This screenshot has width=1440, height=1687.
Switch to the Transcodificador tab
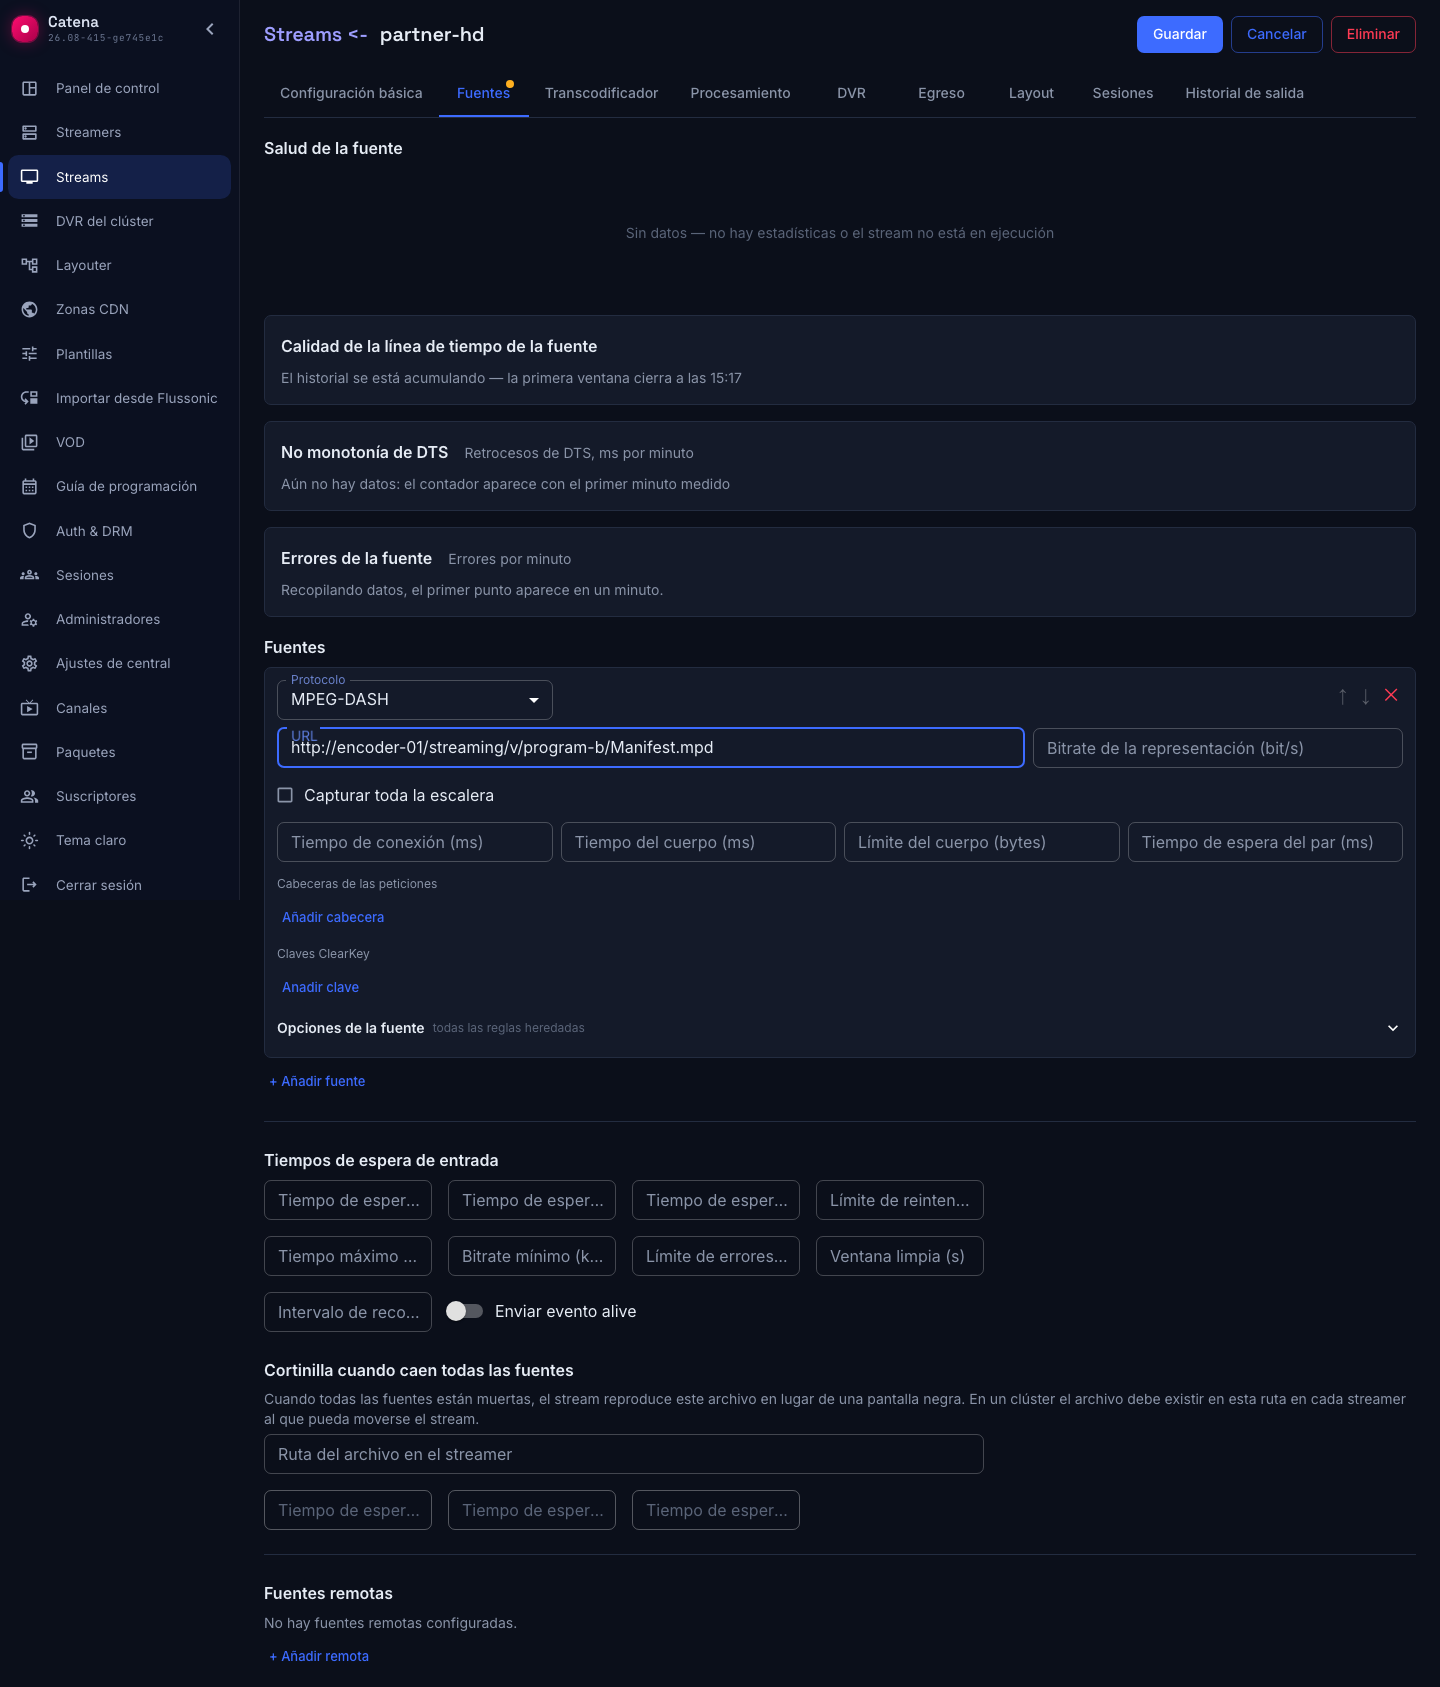(601, 93)
